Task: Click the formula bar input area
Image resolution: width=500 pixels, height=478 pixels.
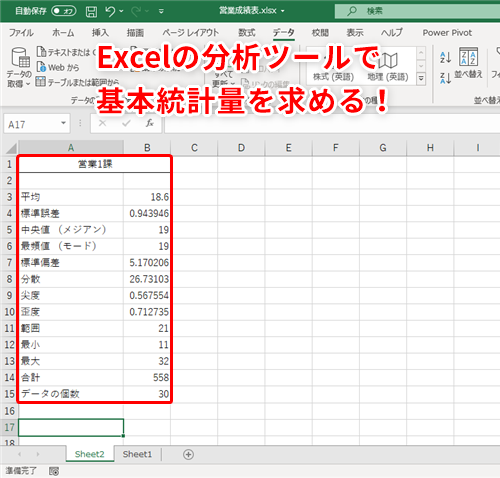Action: (x=332, y=124)
